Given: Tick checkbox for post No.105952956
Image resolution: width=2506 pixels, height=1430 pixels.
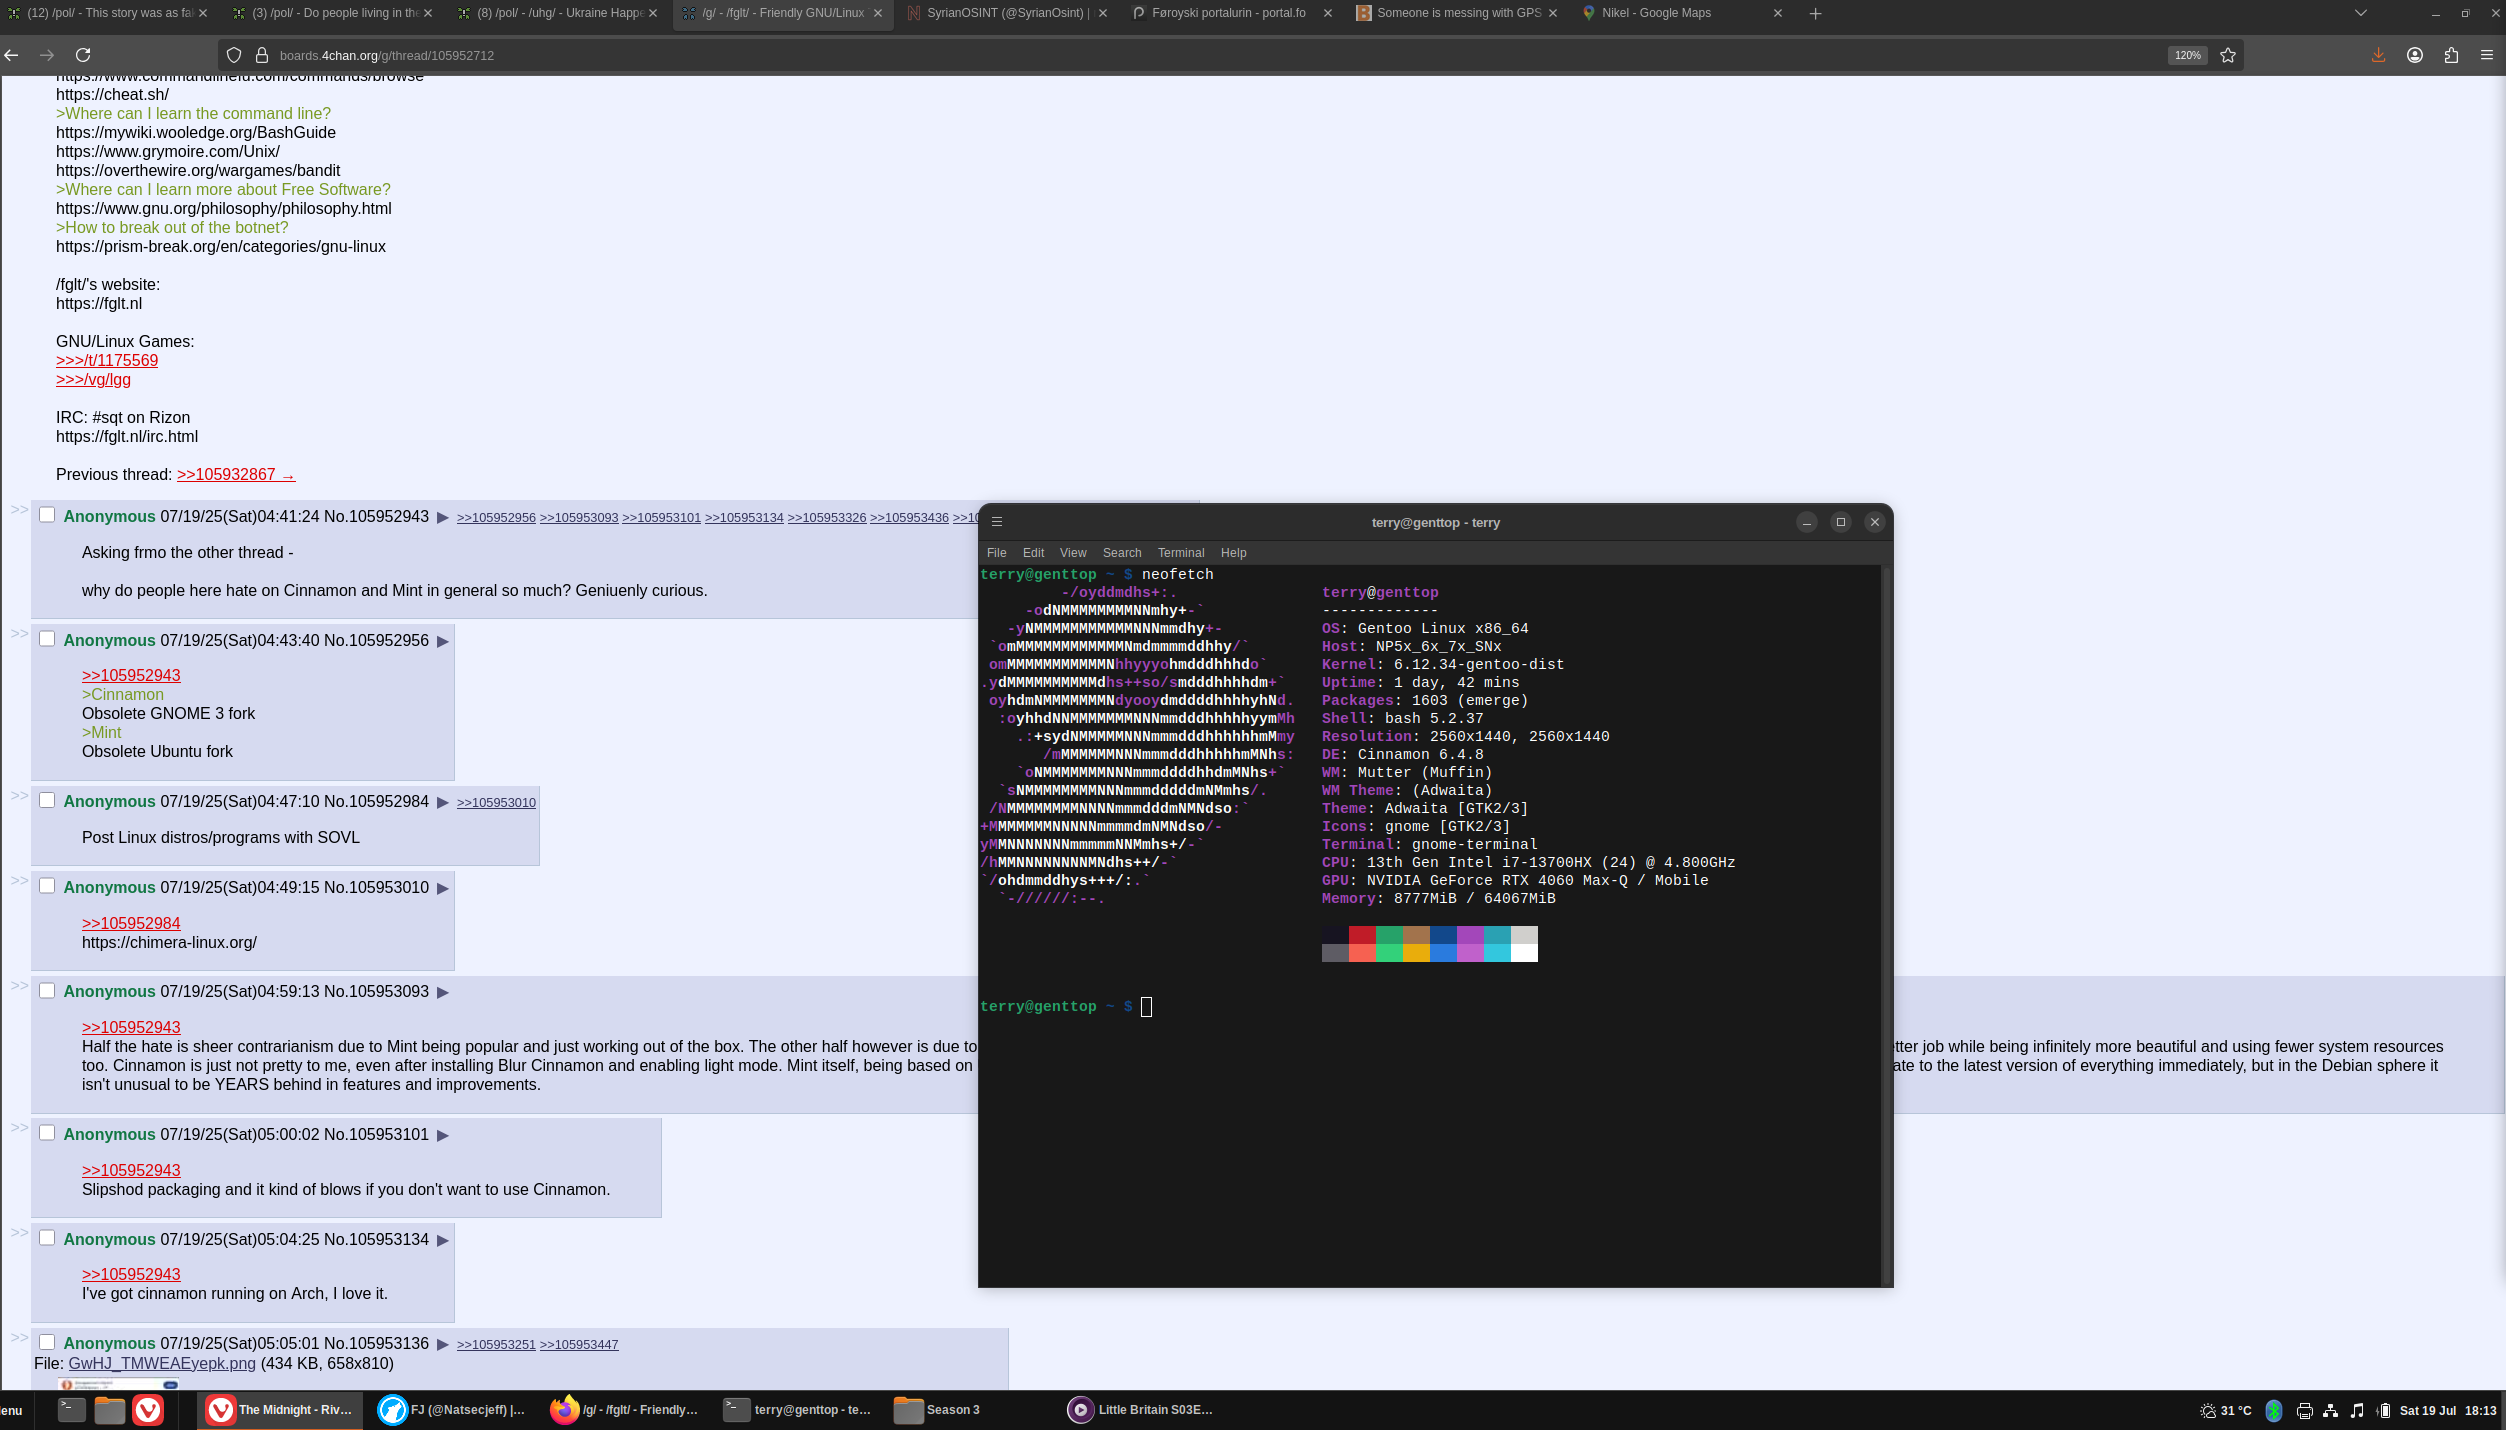Looking at the screenshot, I should (47, 639).
